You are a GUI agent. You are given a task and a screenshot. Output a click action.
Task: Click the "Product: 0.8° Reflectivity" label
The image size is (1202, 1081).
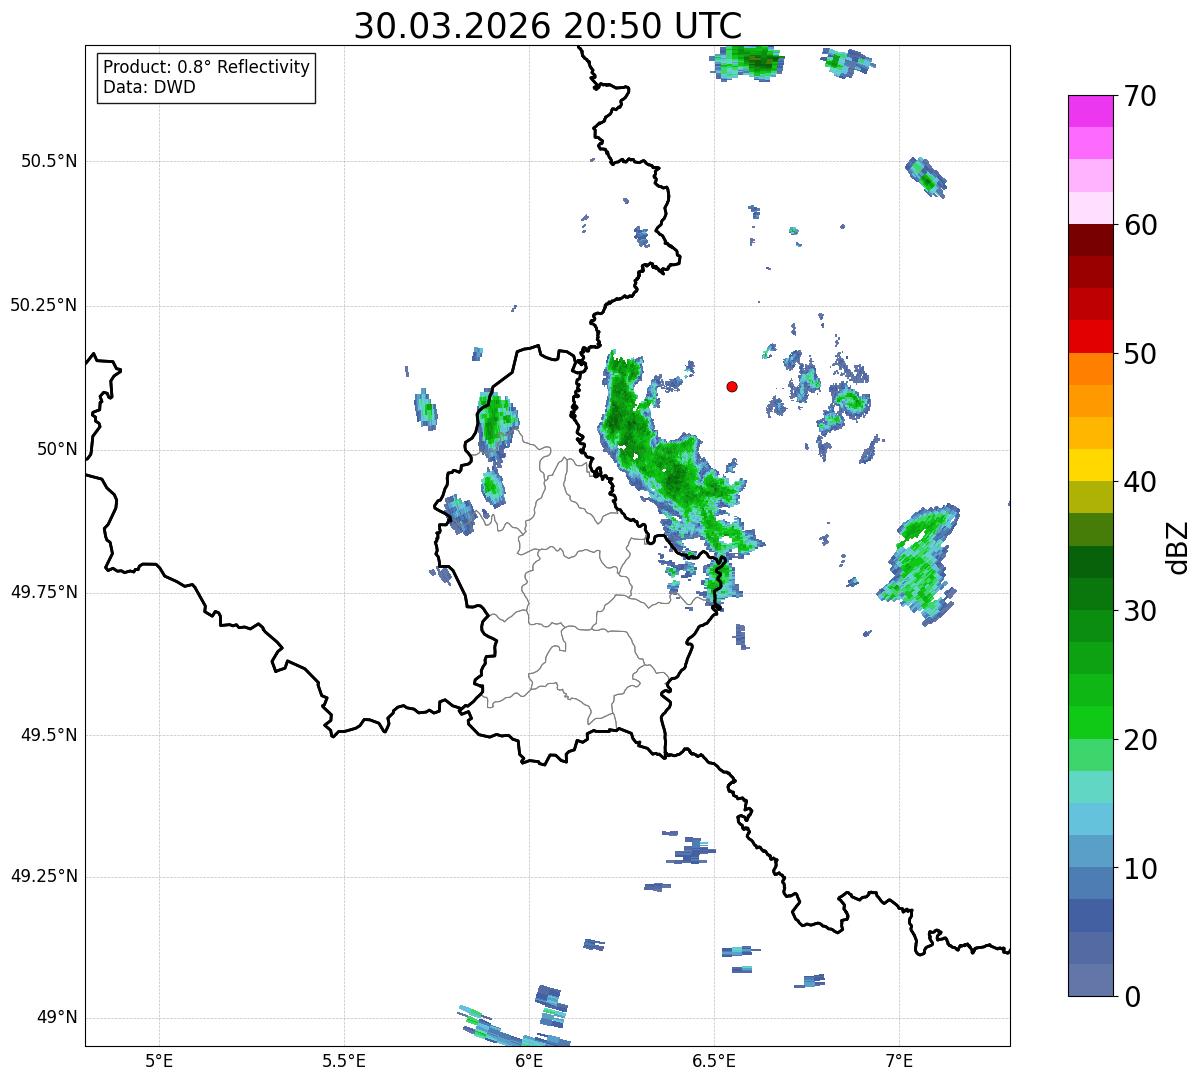coord(207,67)
